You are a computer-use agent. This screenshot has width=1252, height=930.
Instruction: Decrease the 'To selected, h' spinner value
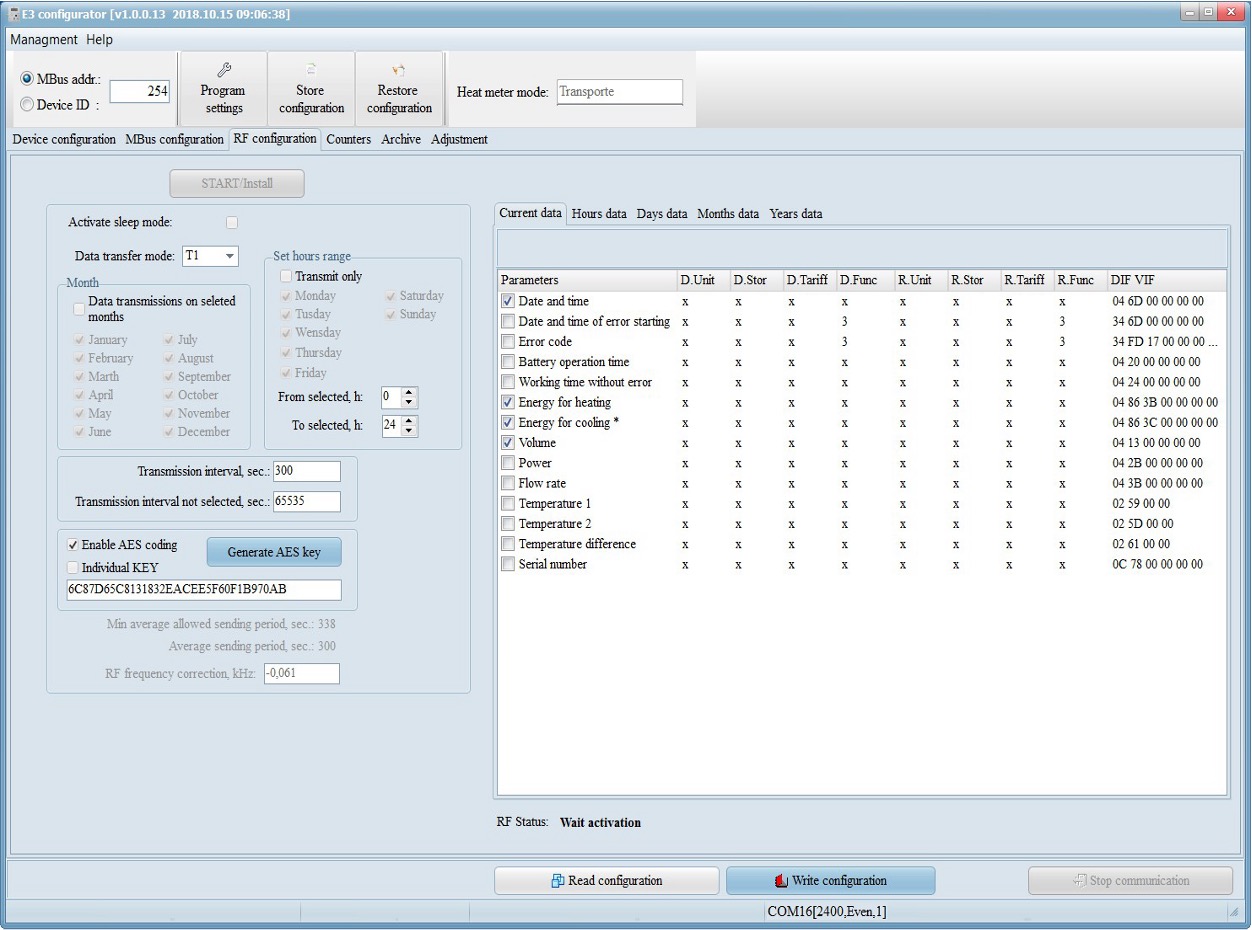(409, 431)
